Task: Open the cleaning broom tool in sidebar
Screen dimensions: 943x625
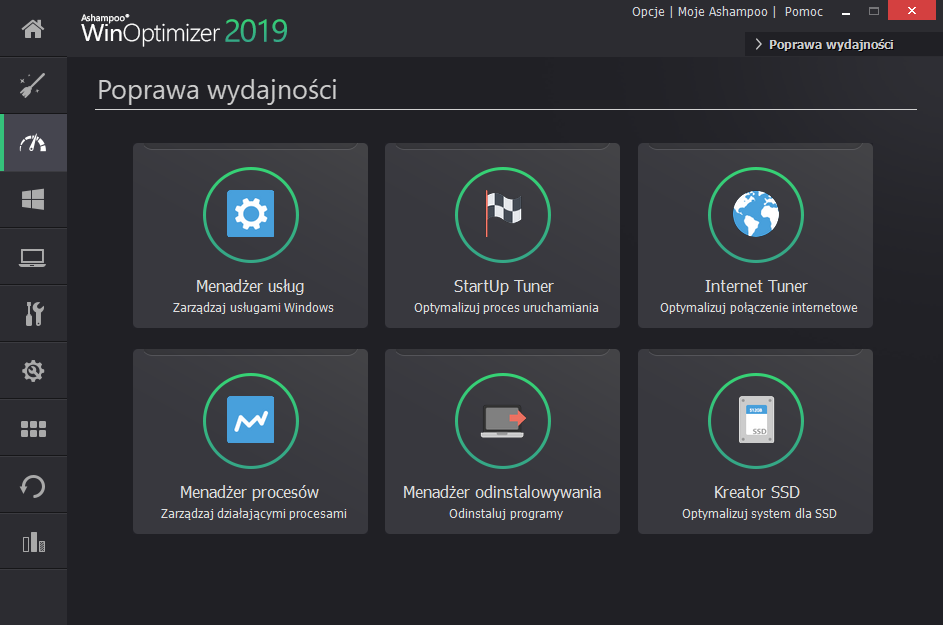Action: pyautogui.click(x=33, y=85)
